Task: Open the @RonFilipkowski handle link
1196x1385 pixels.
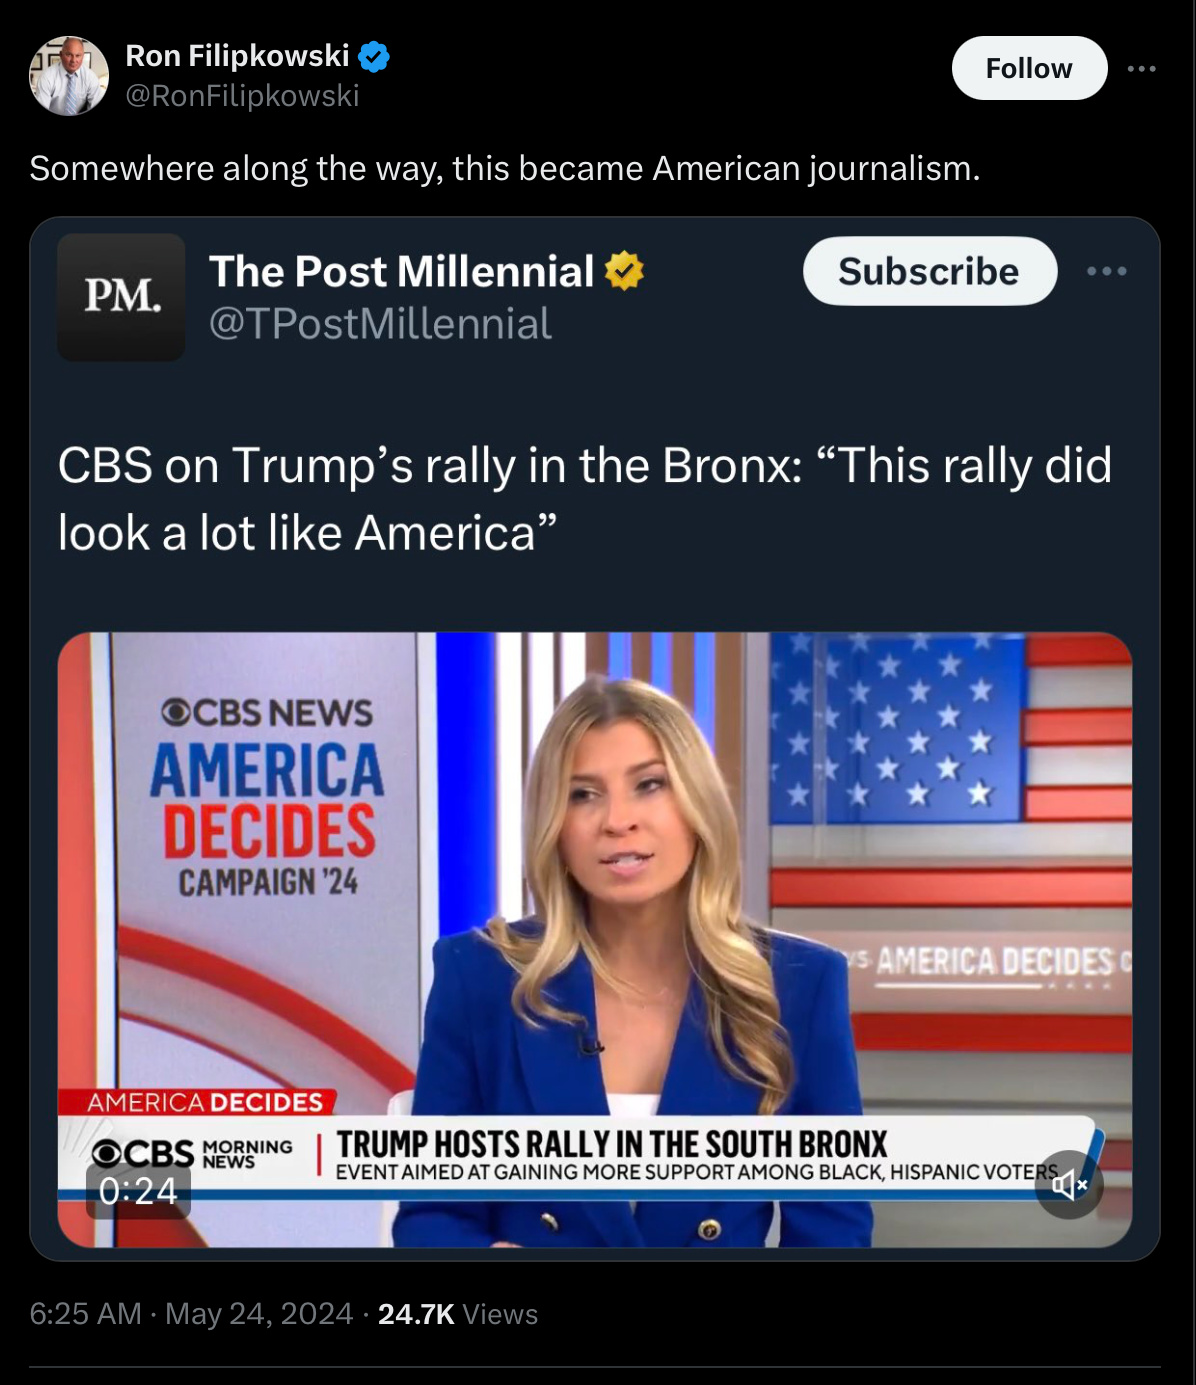Action: pos(242,96)
